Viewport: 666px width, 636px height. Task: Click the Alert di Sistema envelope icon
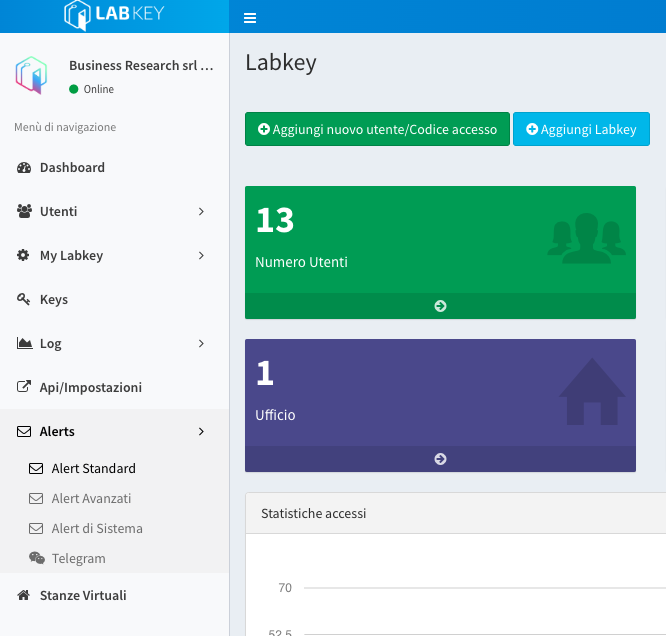coord(36,528)
